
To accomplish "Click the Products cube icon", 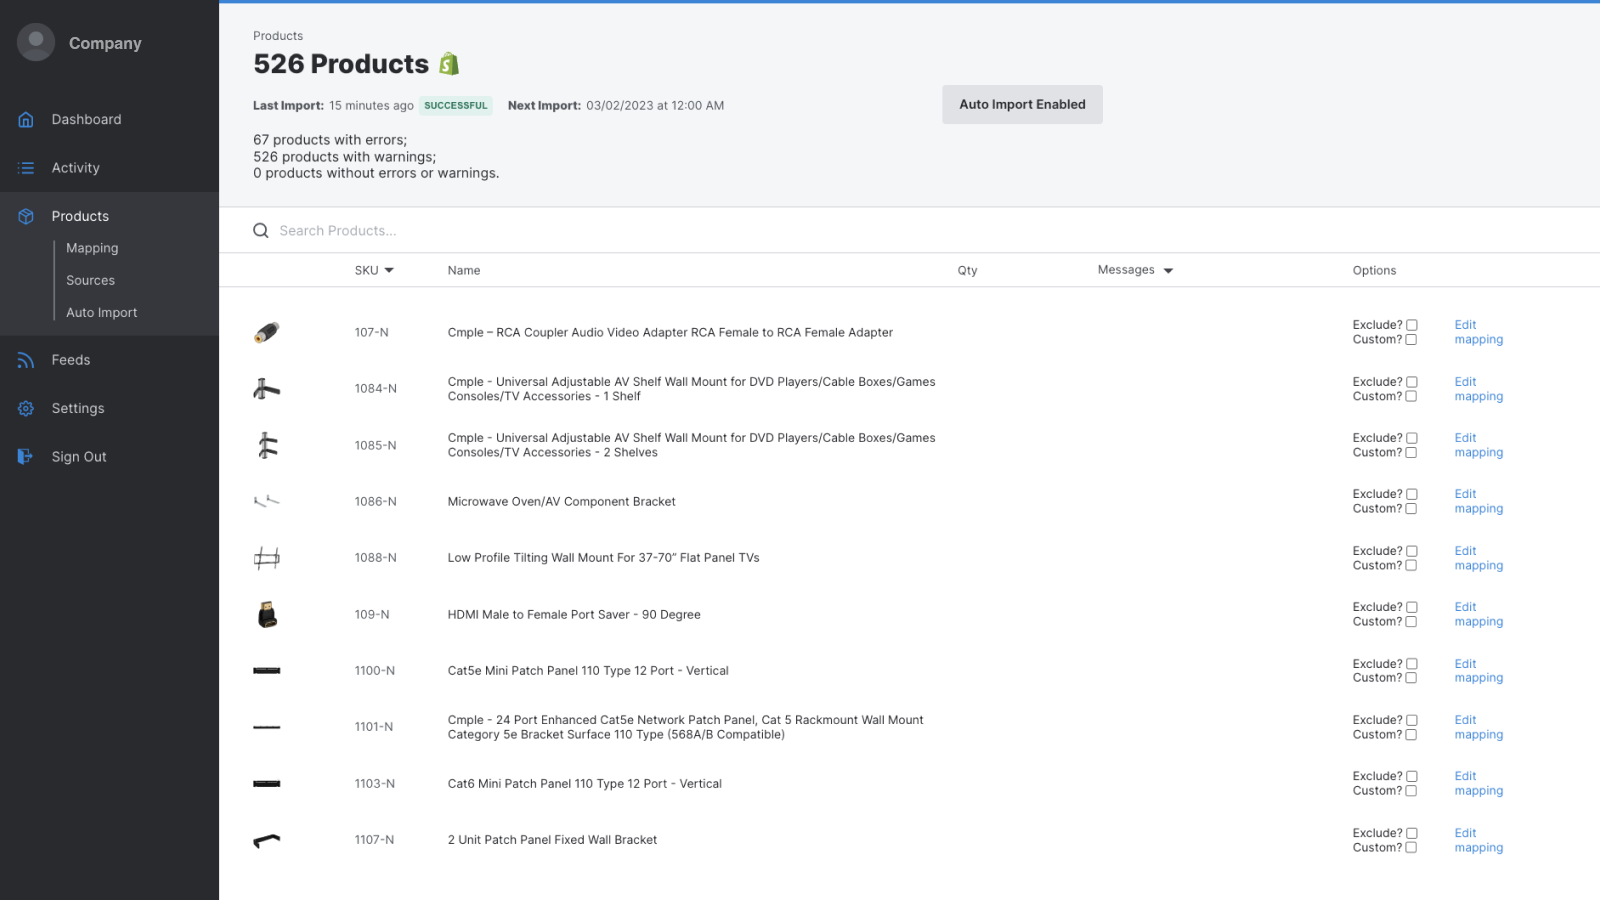I will tap(26, 216).
